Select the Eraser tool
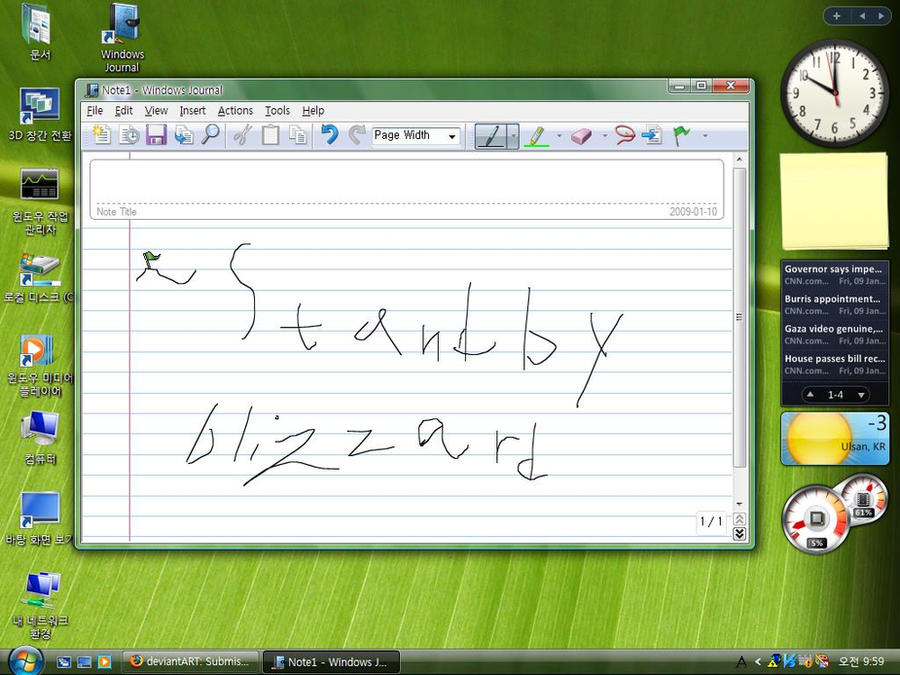 581,136
